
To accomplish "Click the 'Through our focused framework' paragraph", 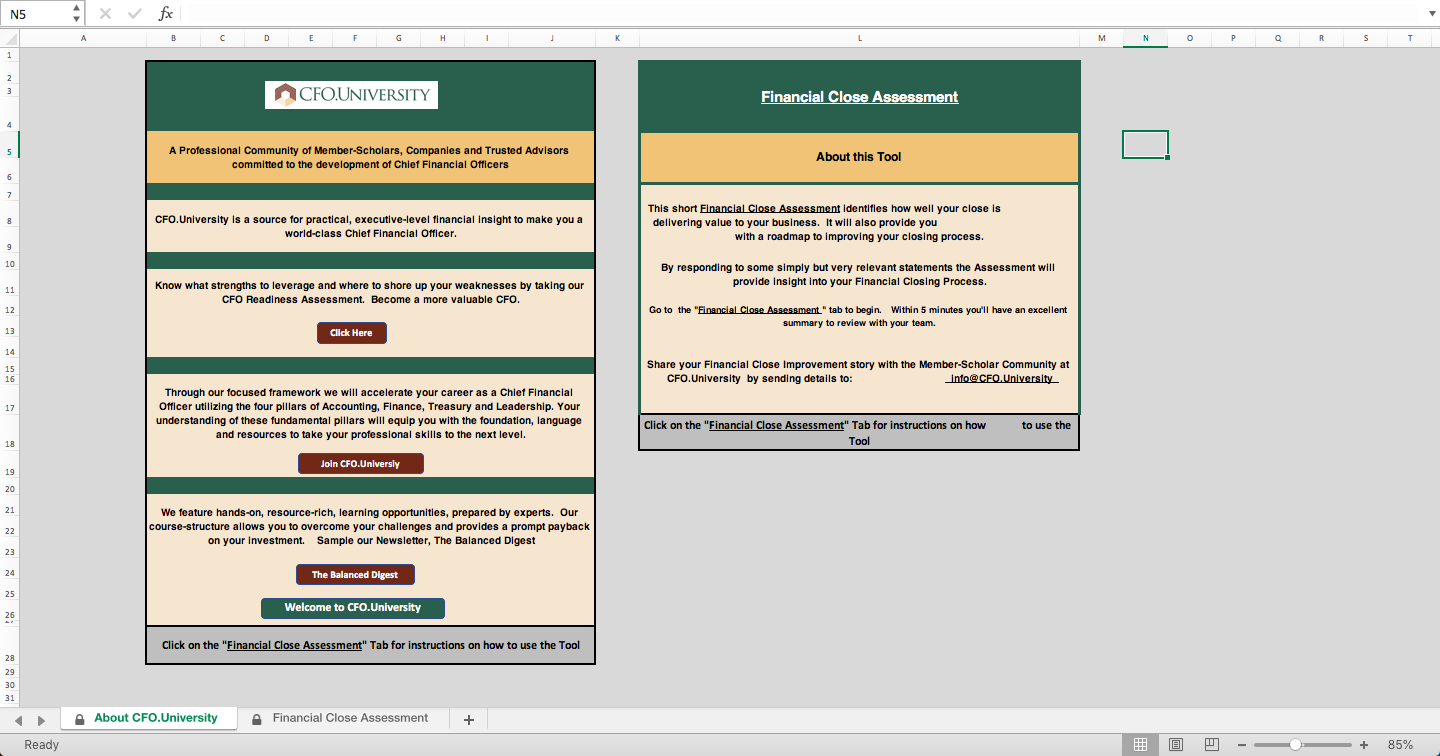I will coord(369,414).
